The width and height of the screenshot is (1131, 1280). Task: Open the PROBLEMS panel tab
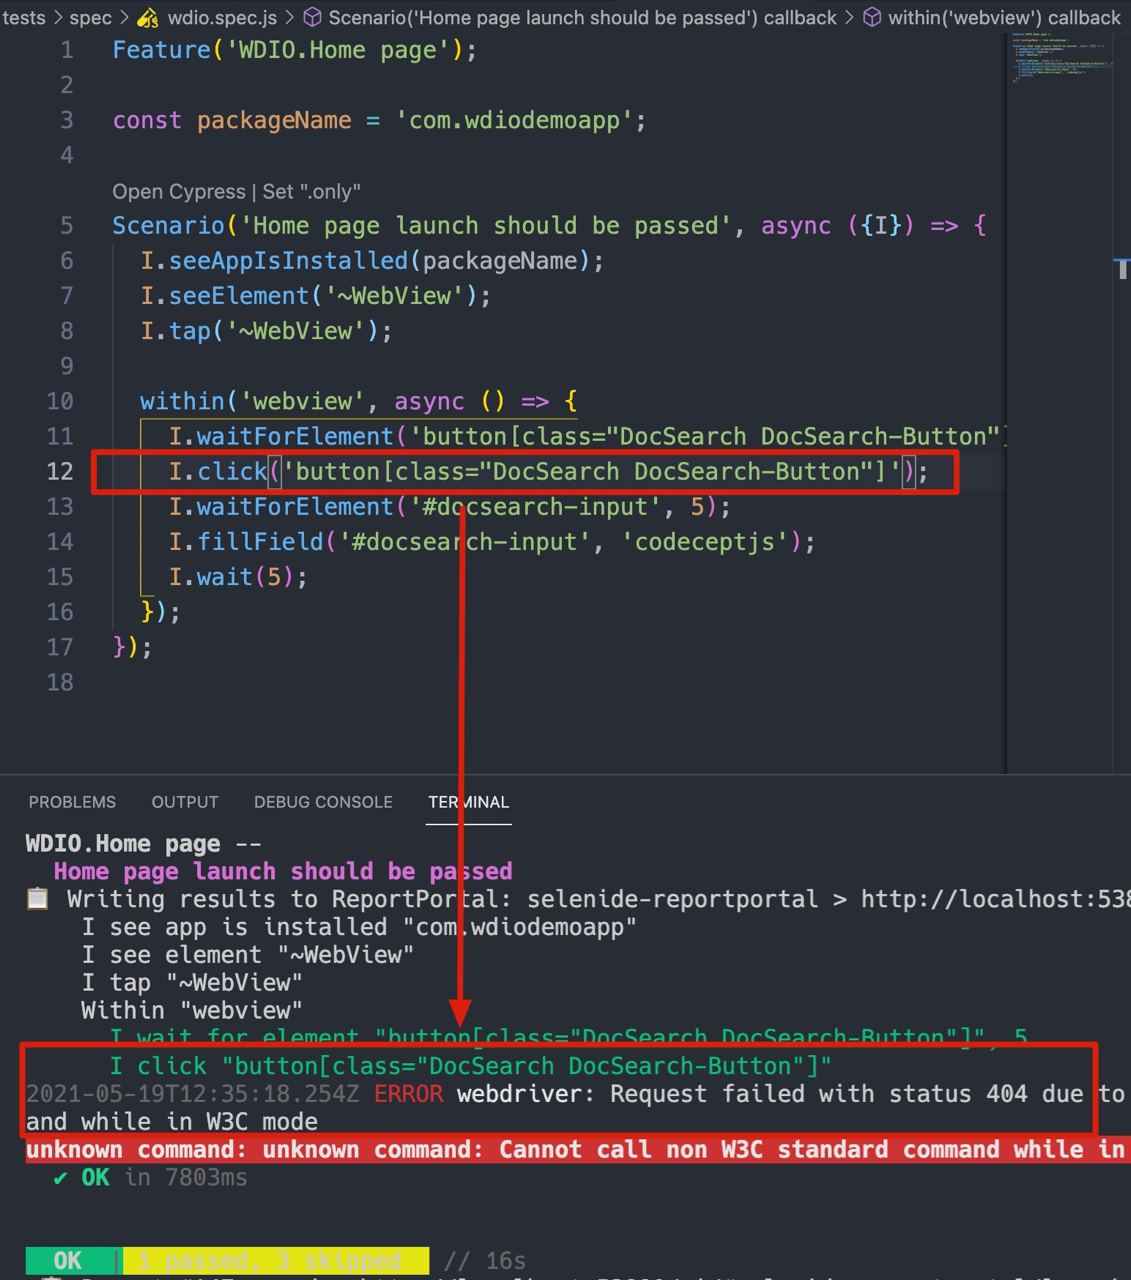click(x=72, y=802)
